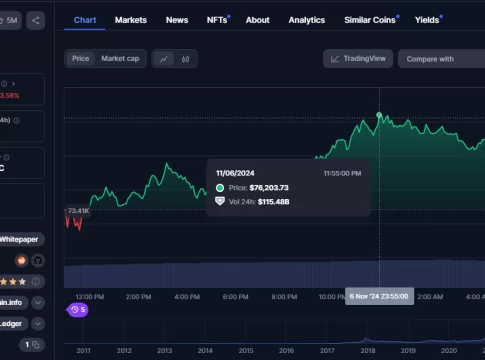This screenshot has height=360, width=485.
Task: Open the Reddit community icon
Action: (x=22, y=260)
